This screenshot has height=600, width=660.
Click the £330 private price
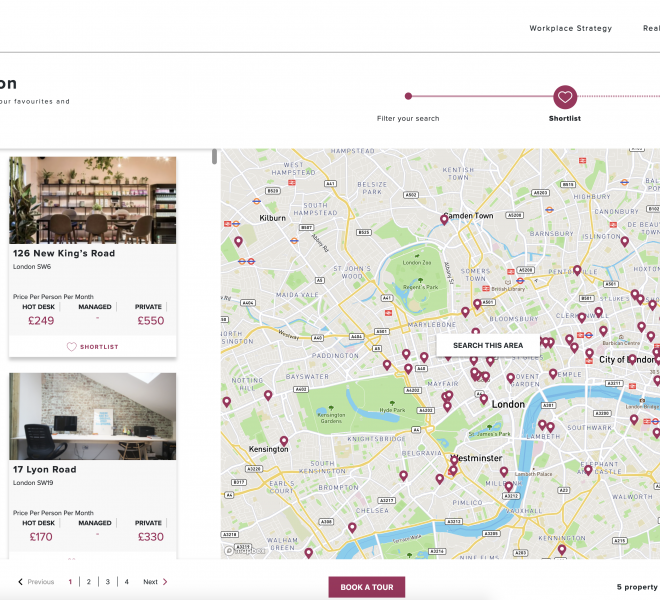click(x=151, y=537)
